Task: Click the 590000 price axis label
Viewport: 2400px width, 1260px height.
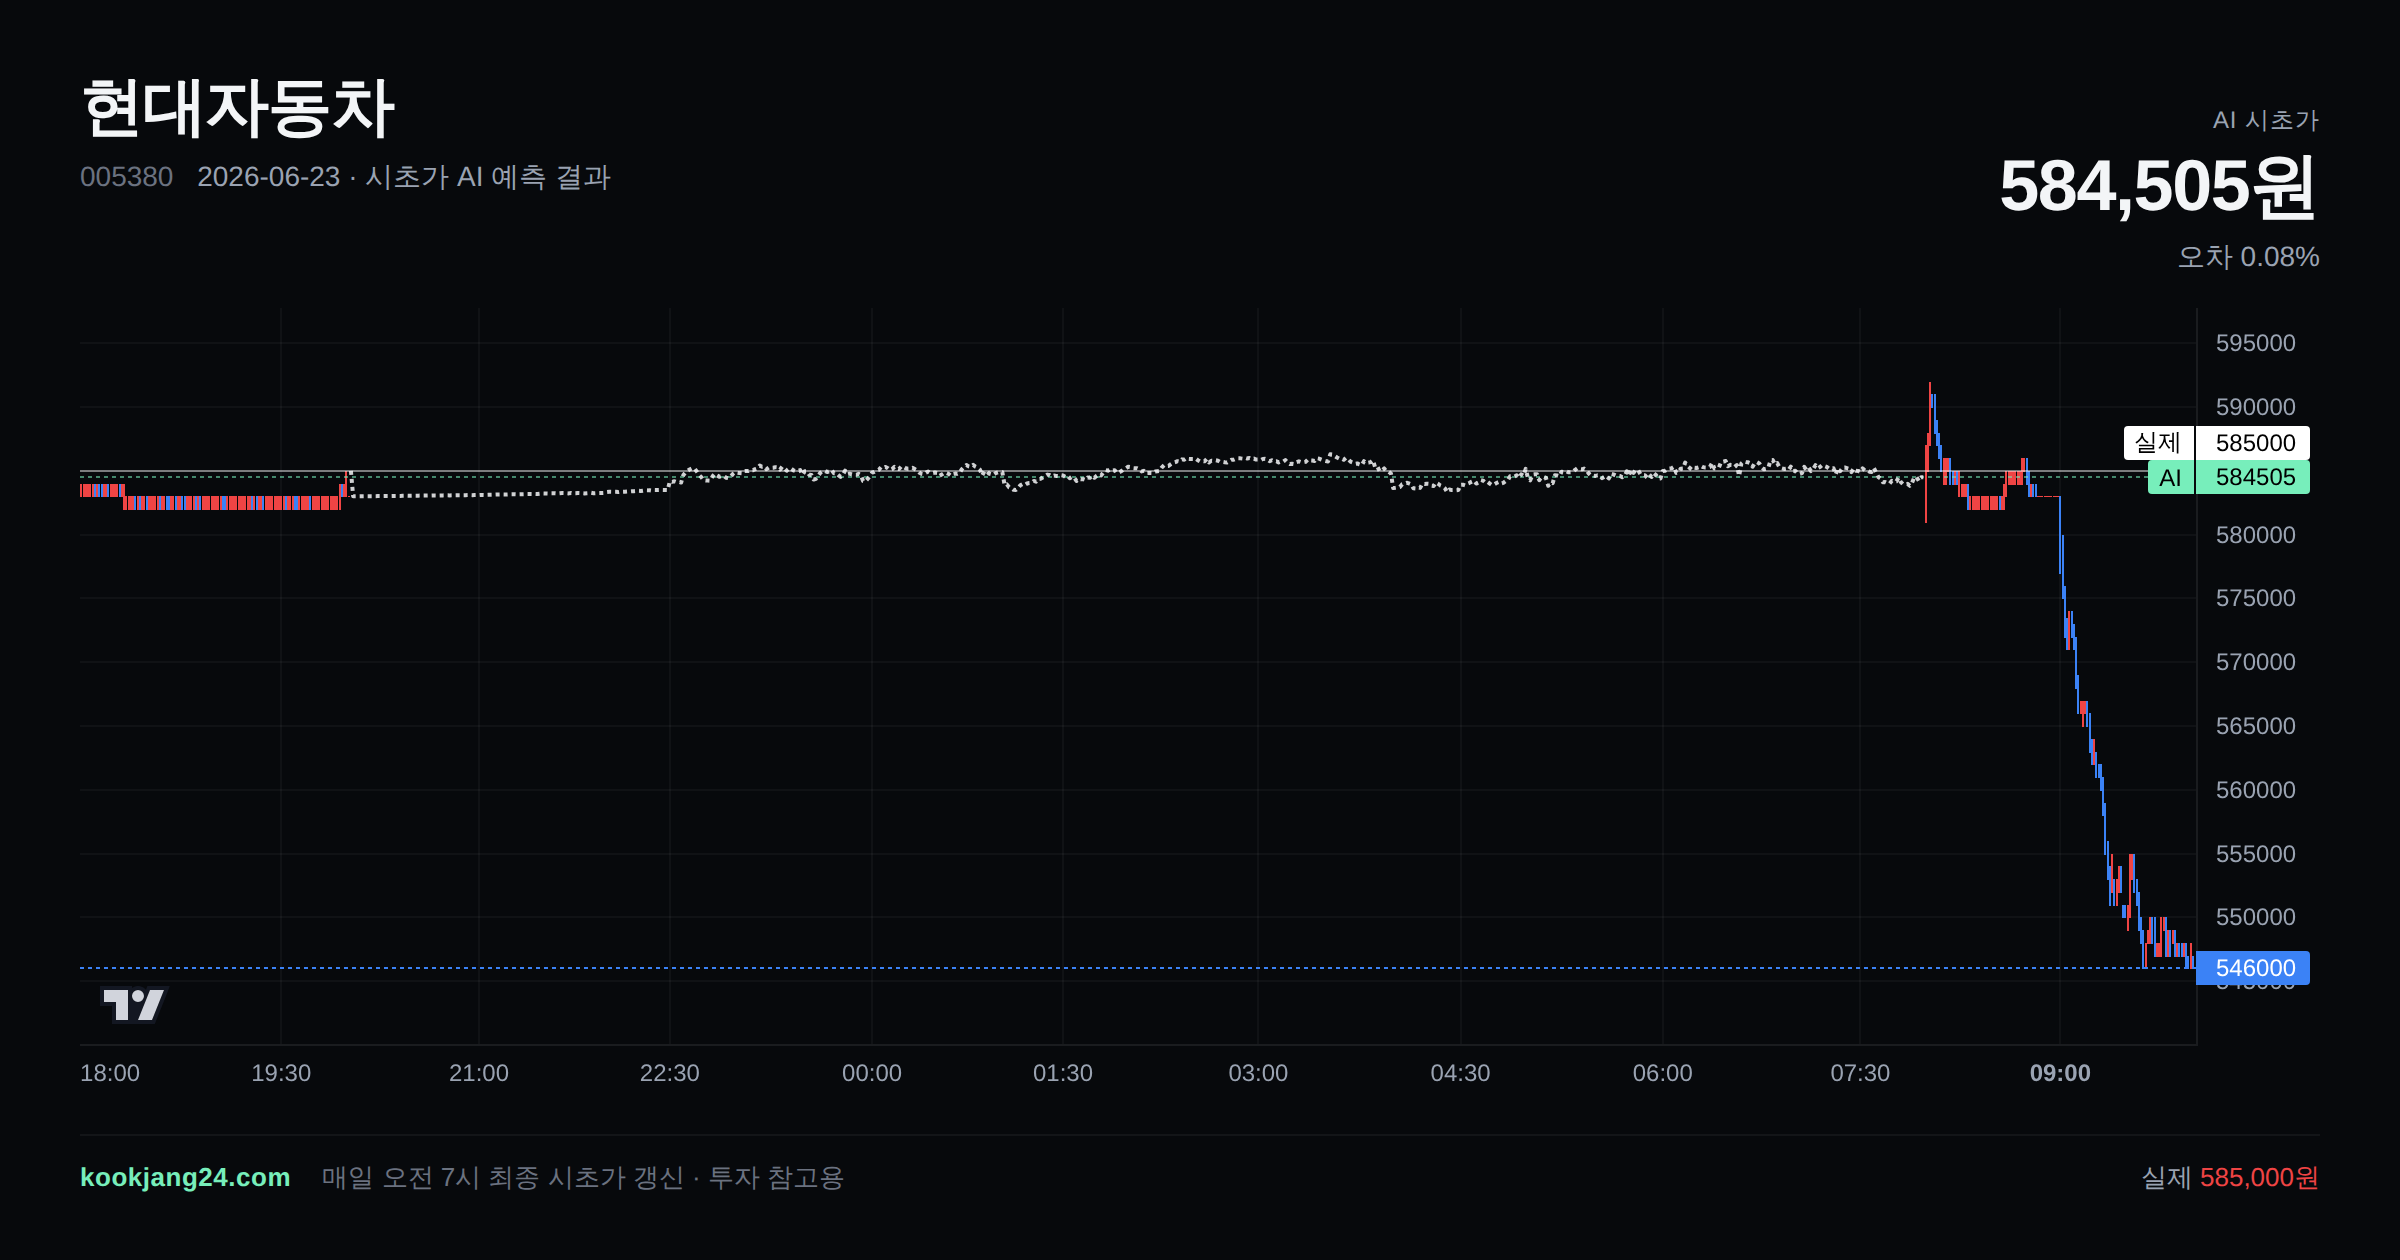Action: click(x=2255, y=407)
